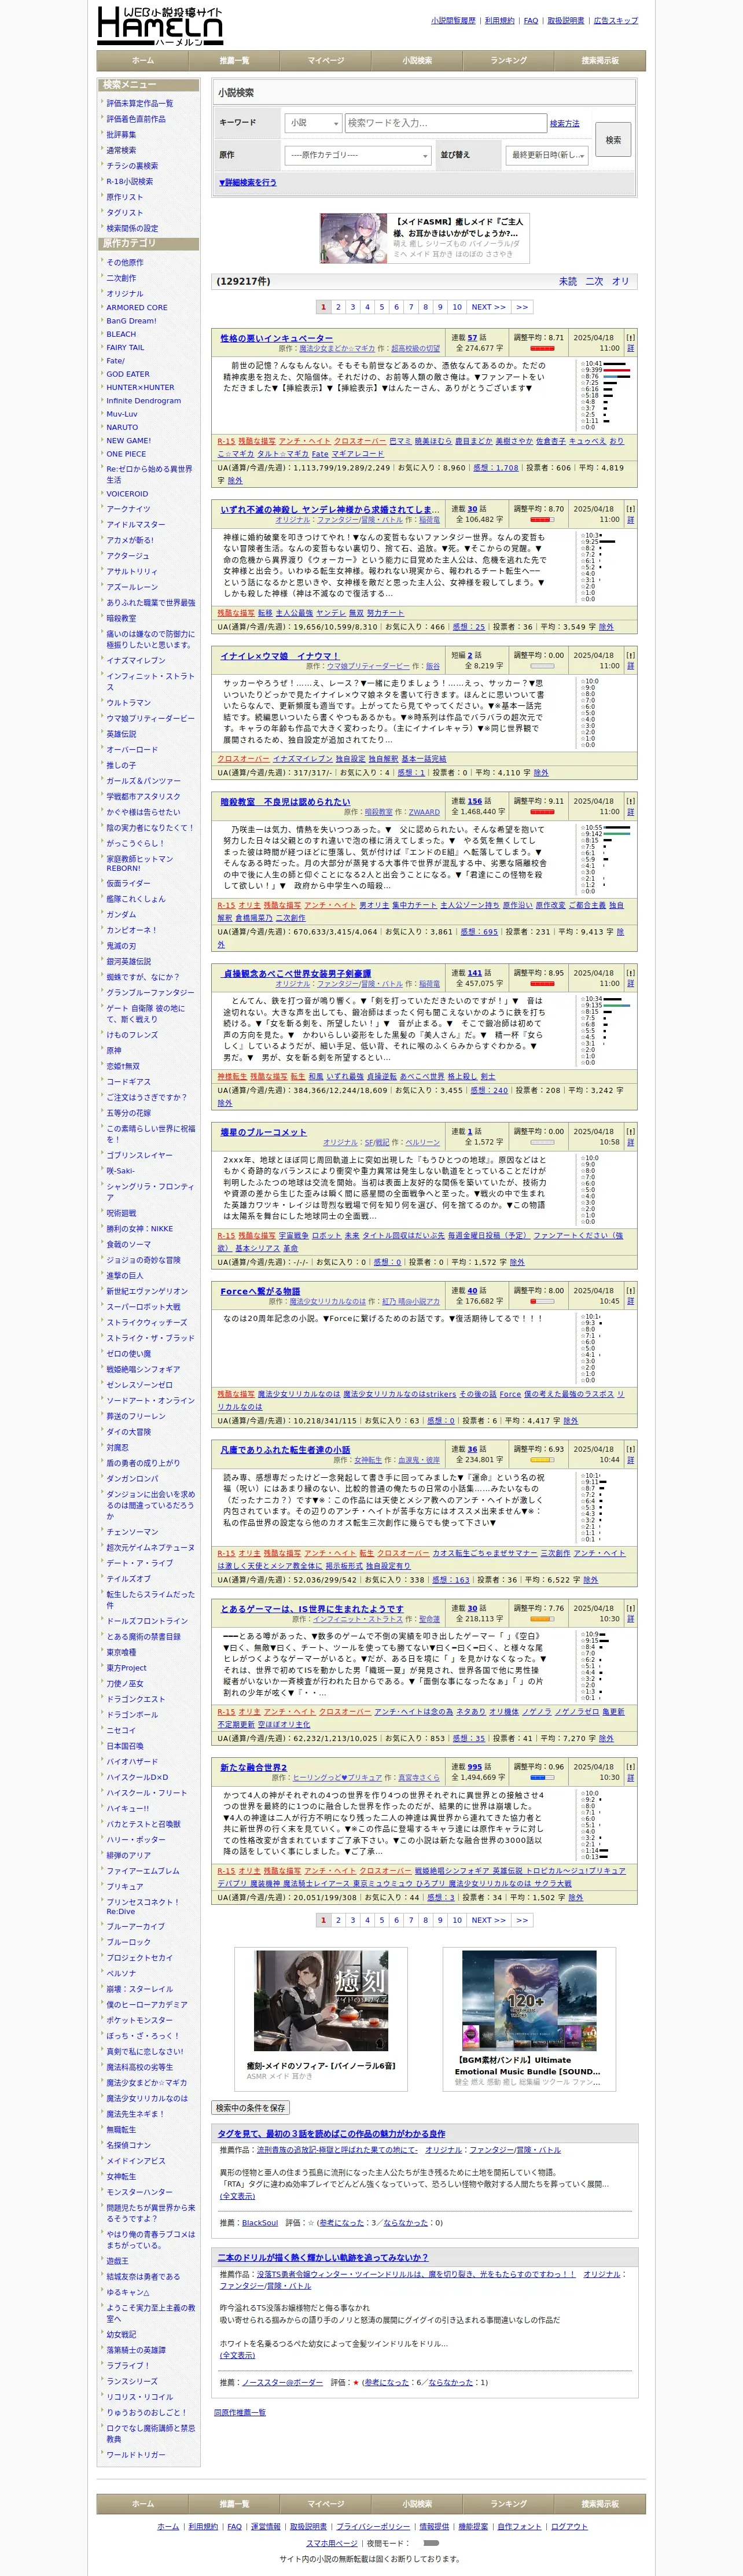Click the last-page >> button in bottom pagination
The width and height of the screenshot is (743, 2576).
(521, 1920)
